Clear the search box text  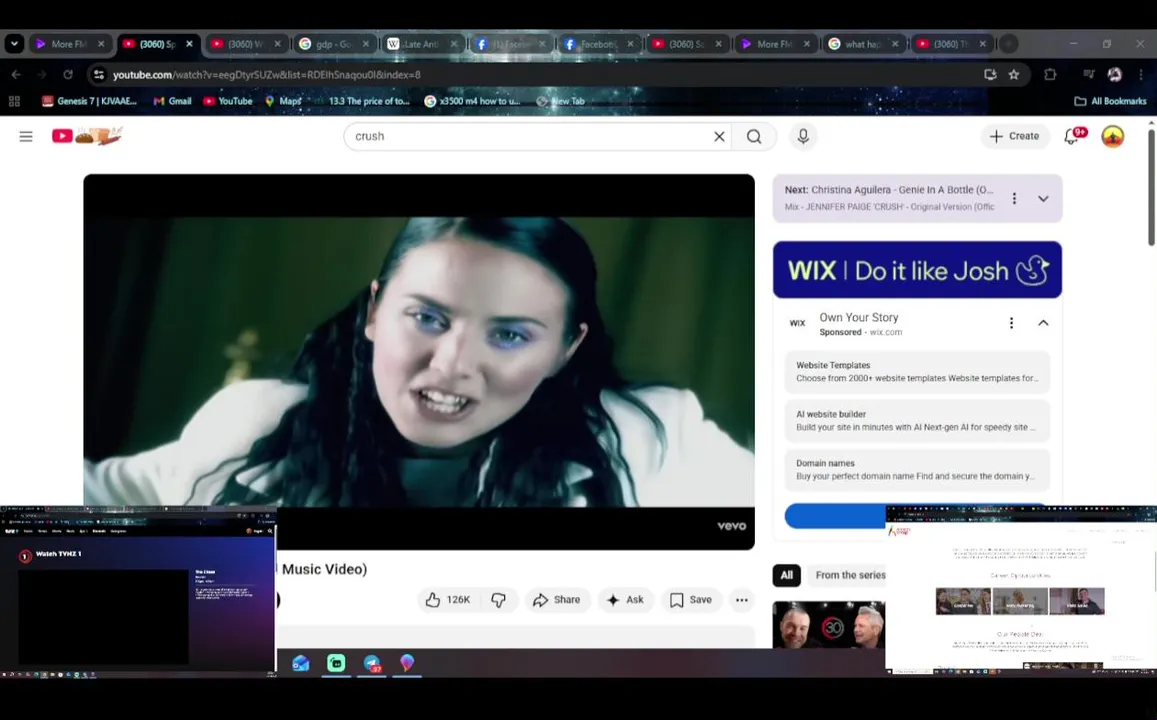pyautogui.click(x=719, y=136)
